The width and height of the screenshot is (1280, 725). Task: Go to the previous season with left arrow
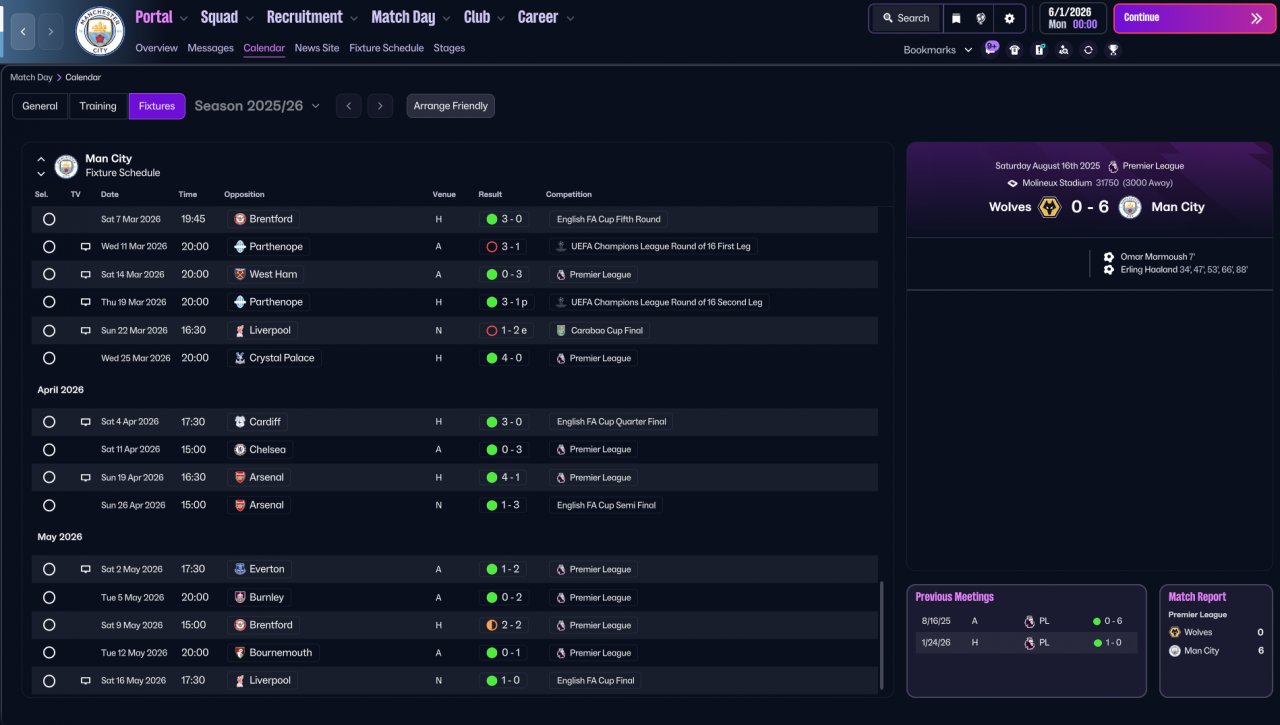coord(348,106)
